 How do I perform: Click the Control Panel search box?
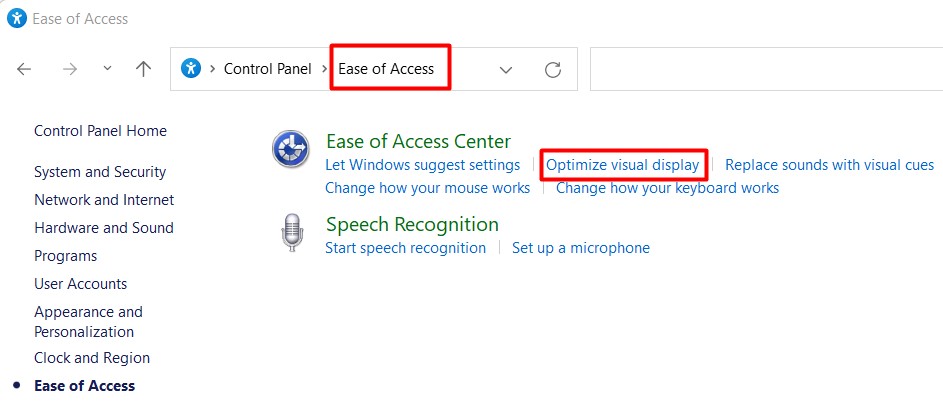(765, 69)
